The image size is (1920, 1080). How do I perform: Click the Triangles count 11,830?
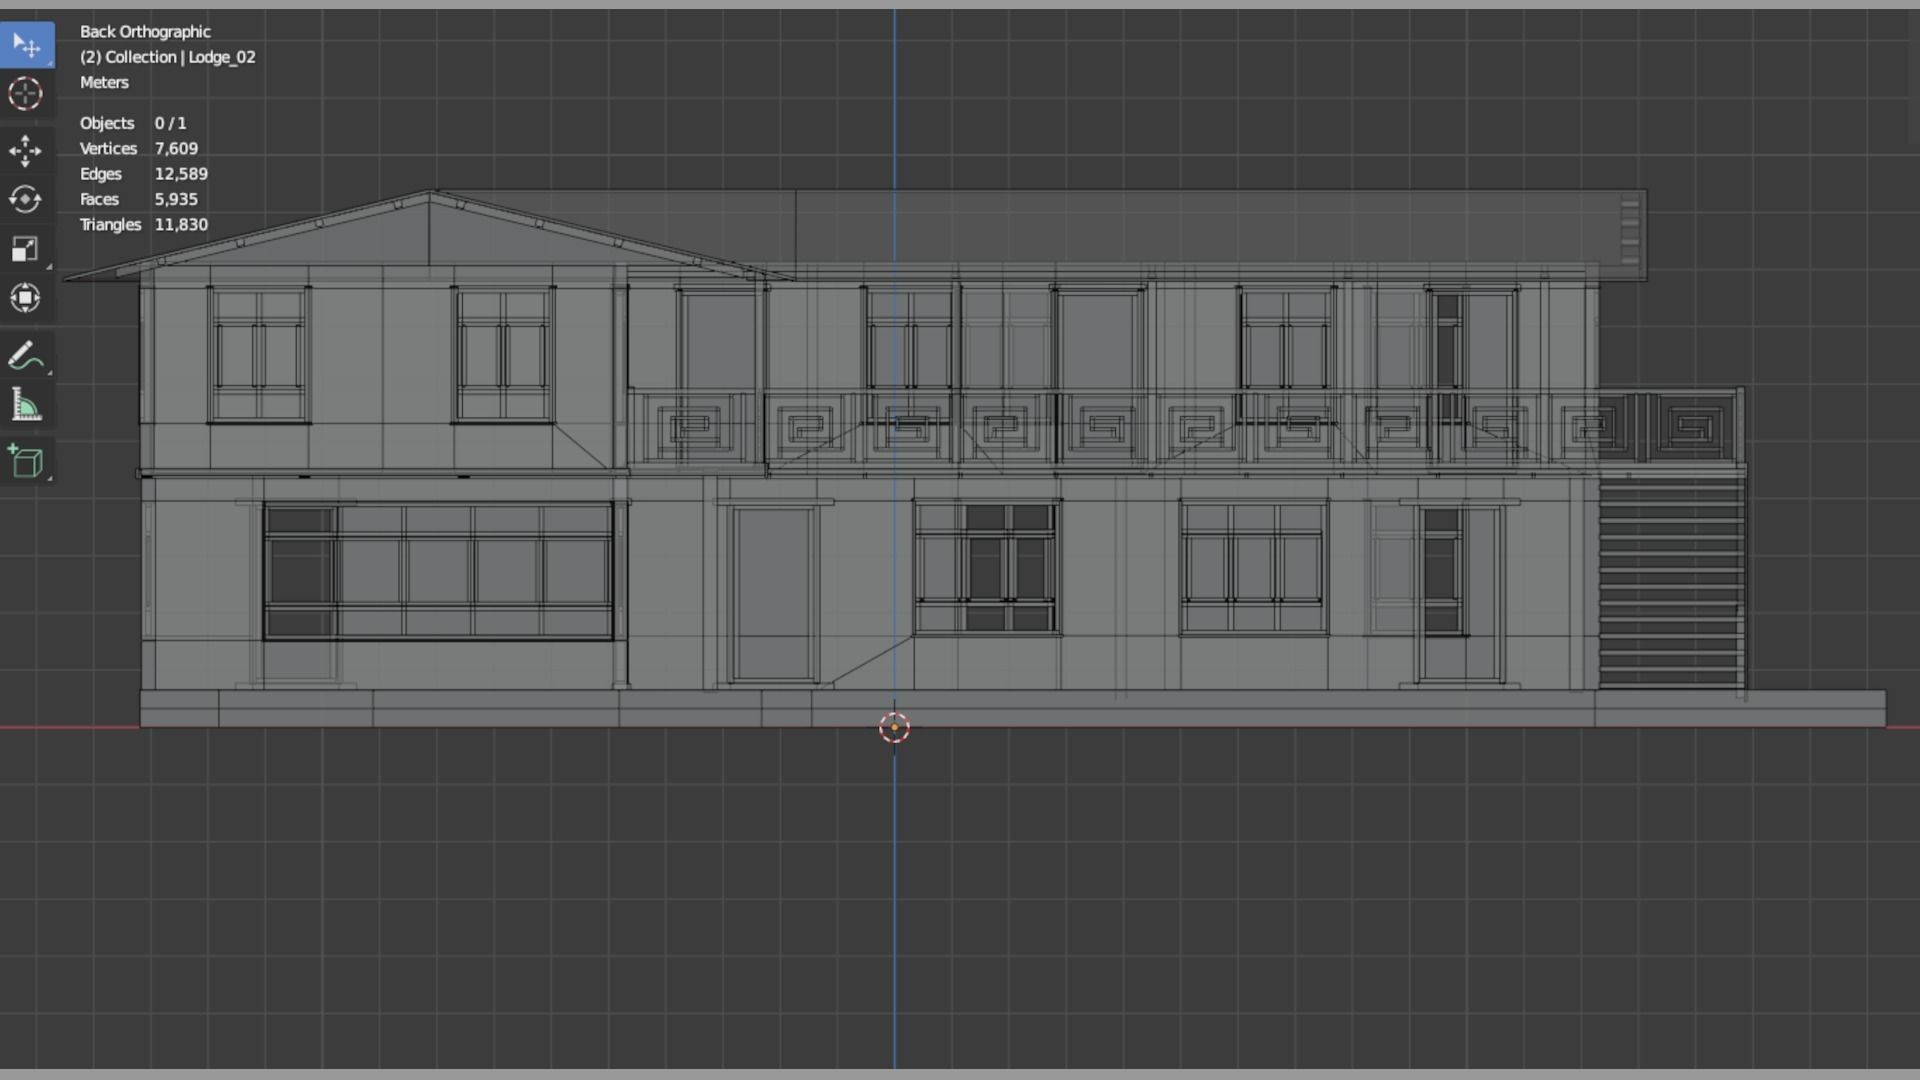pyautogui.click(x=181, y=225)
